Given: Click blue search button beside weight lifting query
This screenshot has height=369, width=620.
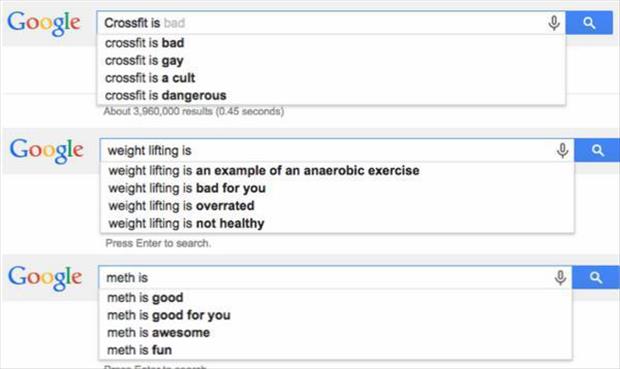Looking at the screenshot, I should [597, 150].
